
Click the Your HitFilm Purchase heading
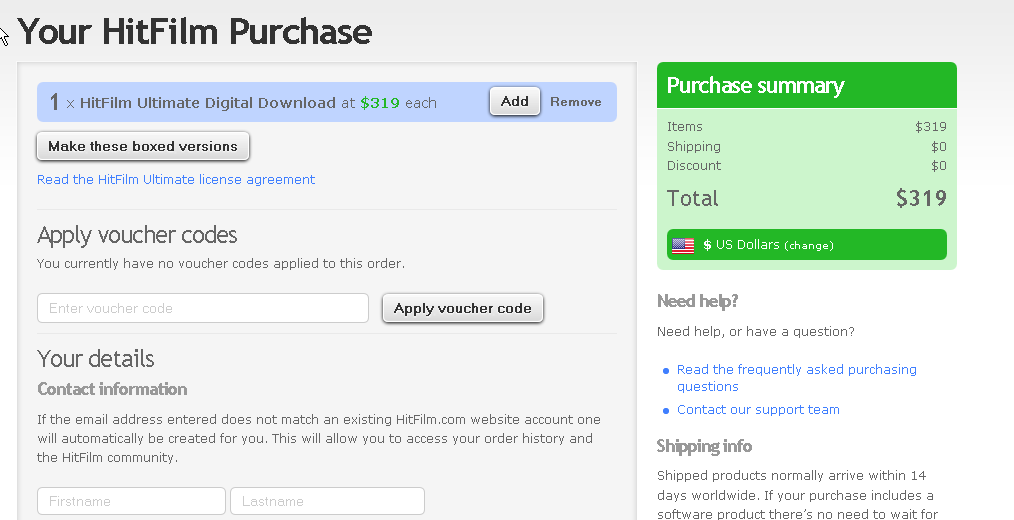click(195, 32)
